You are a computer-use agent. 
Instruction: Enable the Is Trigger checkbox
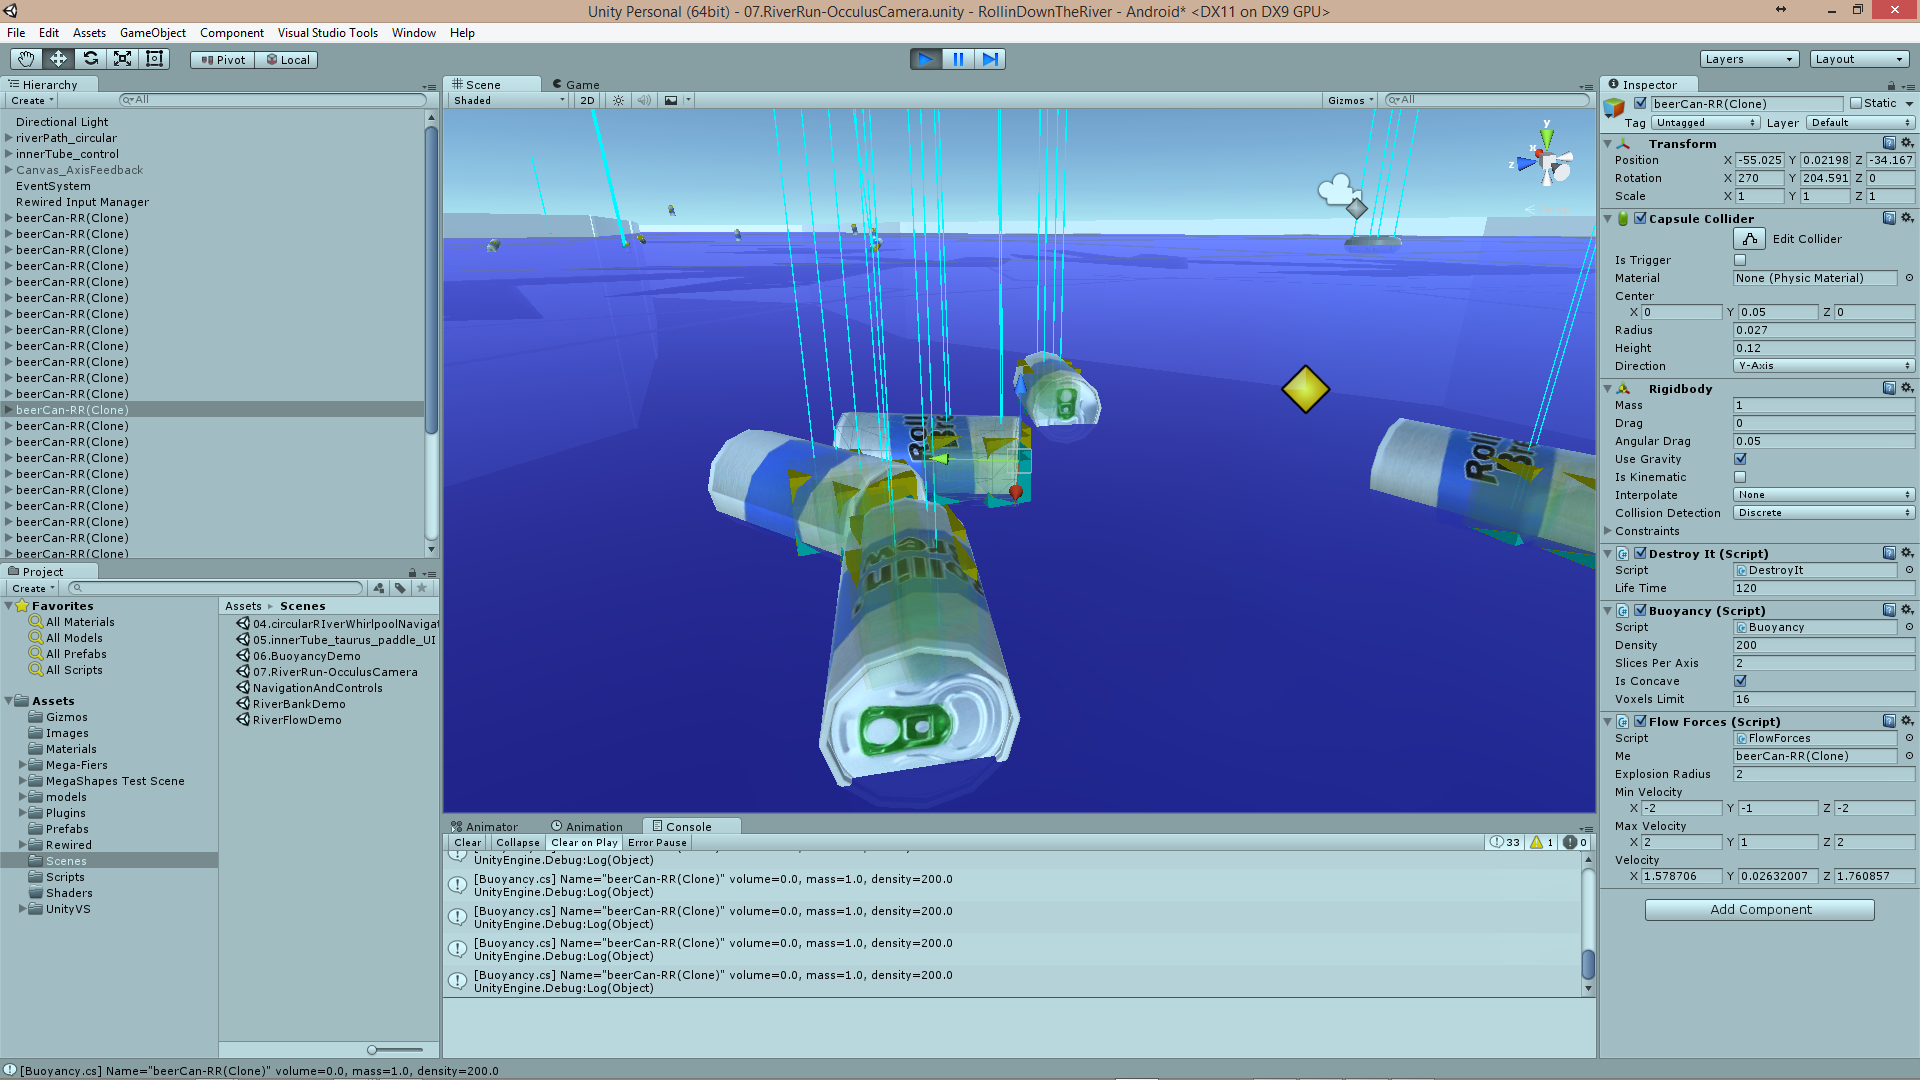(x=1740, y=260)
